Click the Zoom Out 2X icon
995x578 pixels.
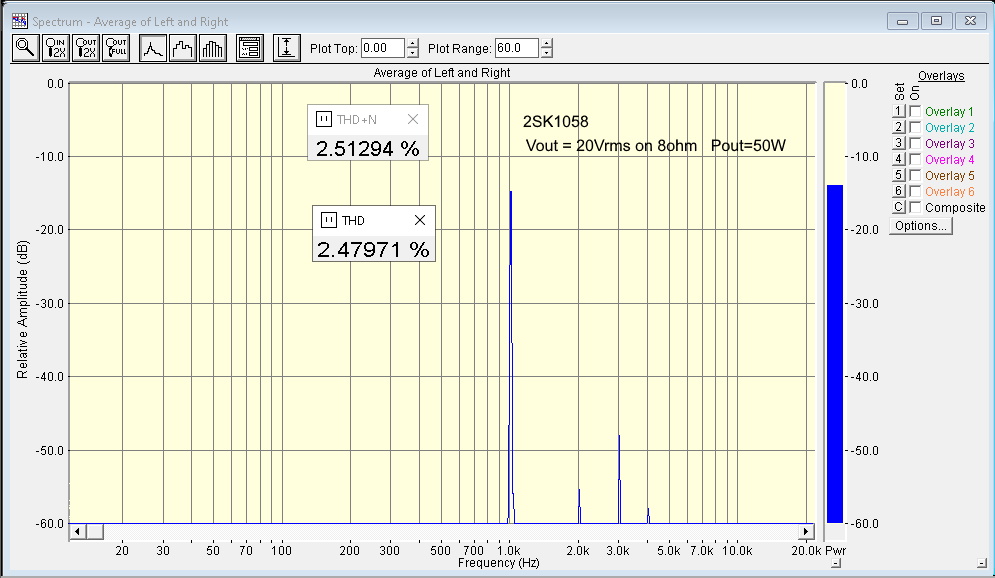86,48
